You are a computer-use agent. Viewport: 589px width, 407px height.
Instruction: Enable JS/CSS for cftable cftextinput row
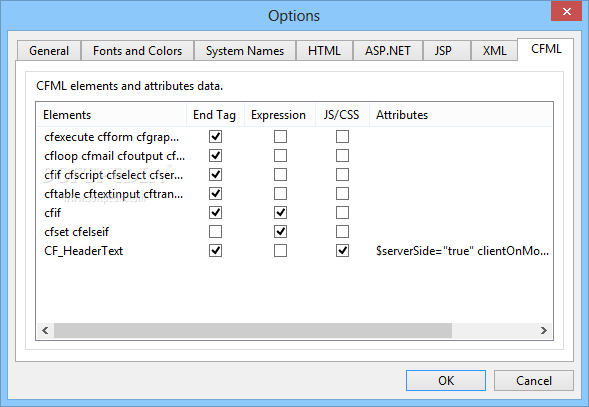(342, 194)
